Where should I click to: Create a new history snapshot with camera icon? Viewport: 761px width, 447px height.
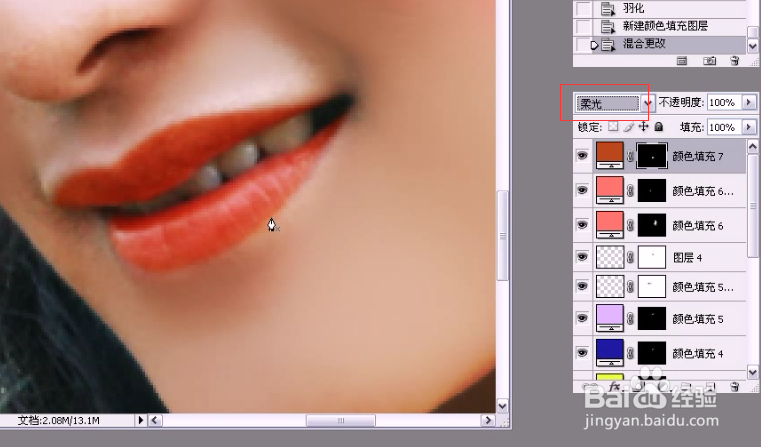tap(709, 61)
